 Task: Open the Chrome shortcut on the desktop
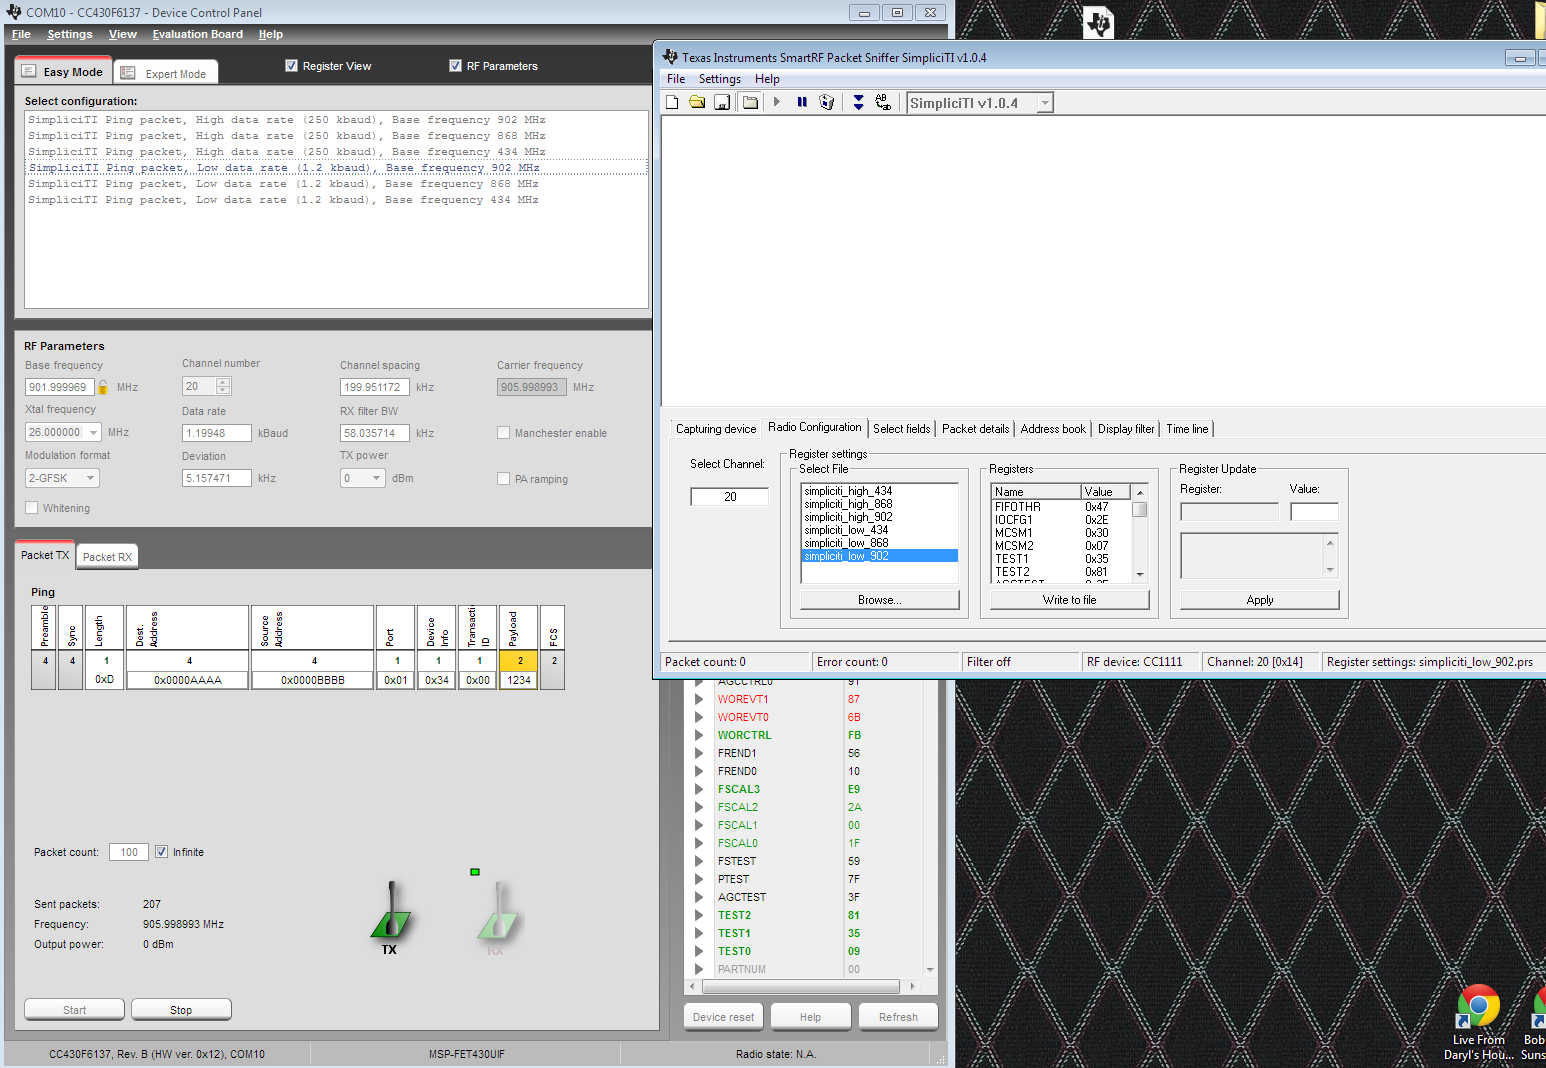click(x=1478, y=1006)
